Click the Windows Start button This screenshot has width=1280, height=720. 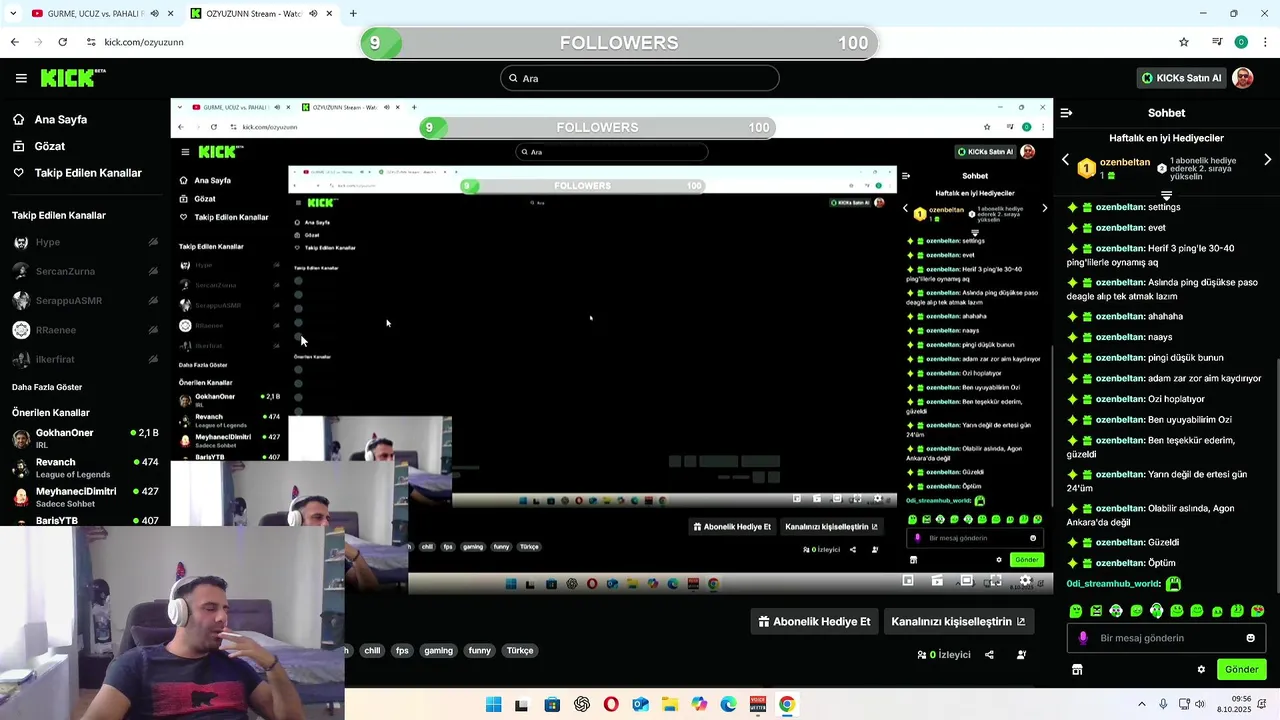pyautogui.click(x=493, y=704)
